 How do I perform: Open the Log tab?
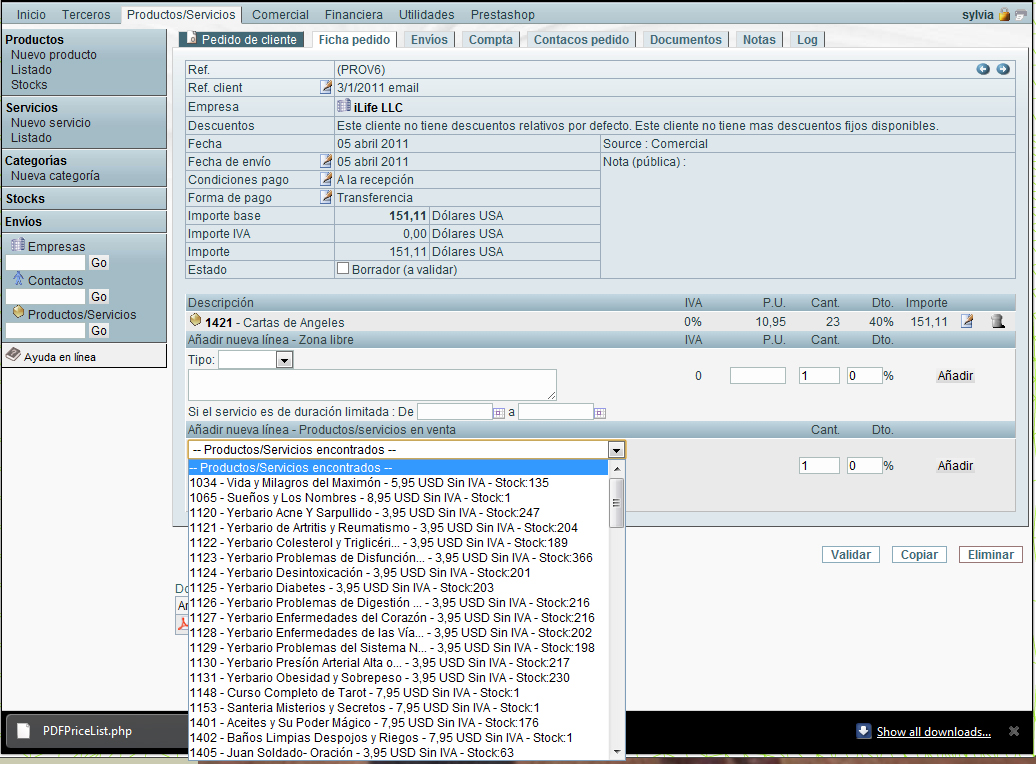click(807, 40)
